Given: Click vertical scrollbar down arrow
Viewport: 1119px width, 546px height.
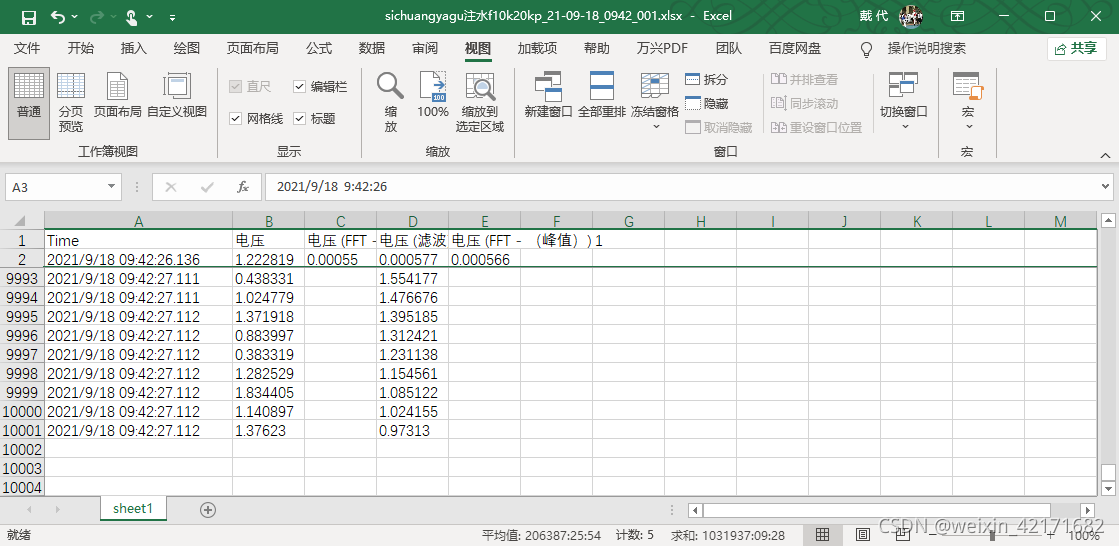Looking at the screenshot, I should 1108,489.
